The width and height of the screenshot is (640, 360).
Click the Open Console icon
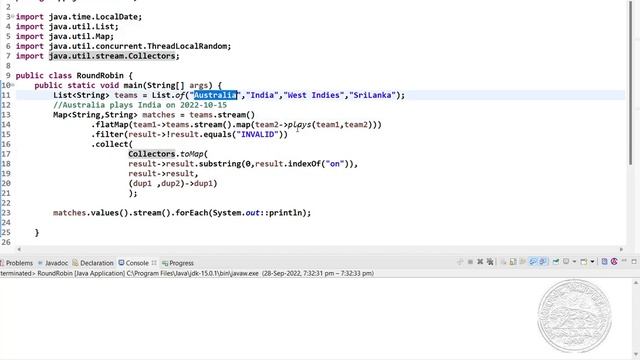584,262
